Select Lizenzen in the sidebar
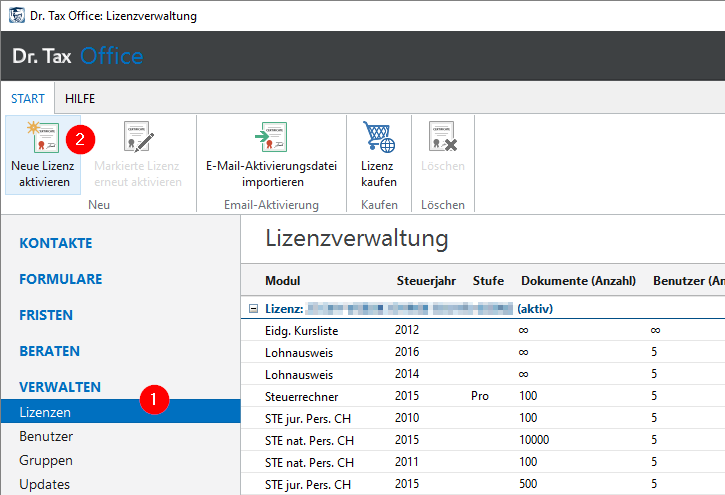 coord(121,412)
